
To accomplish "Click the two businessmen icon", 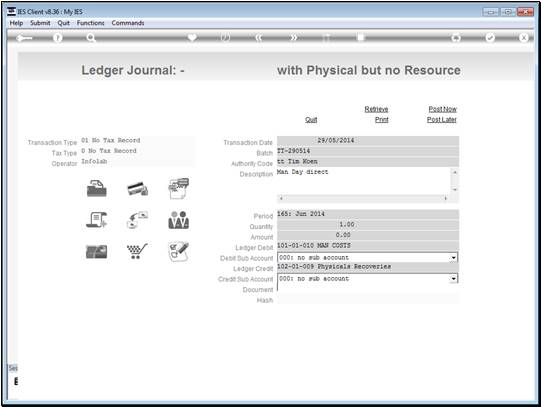I will point(178,220).
